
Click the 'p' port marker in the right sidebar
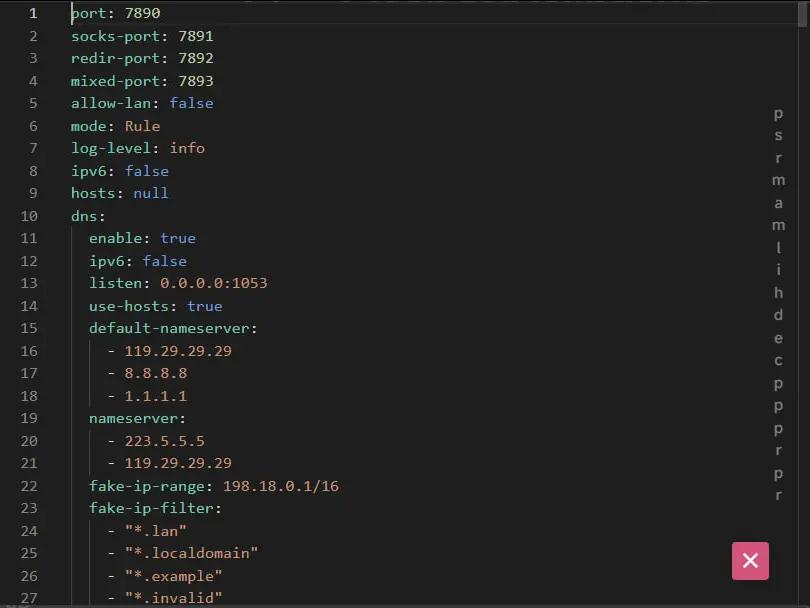tap(778, 114)
